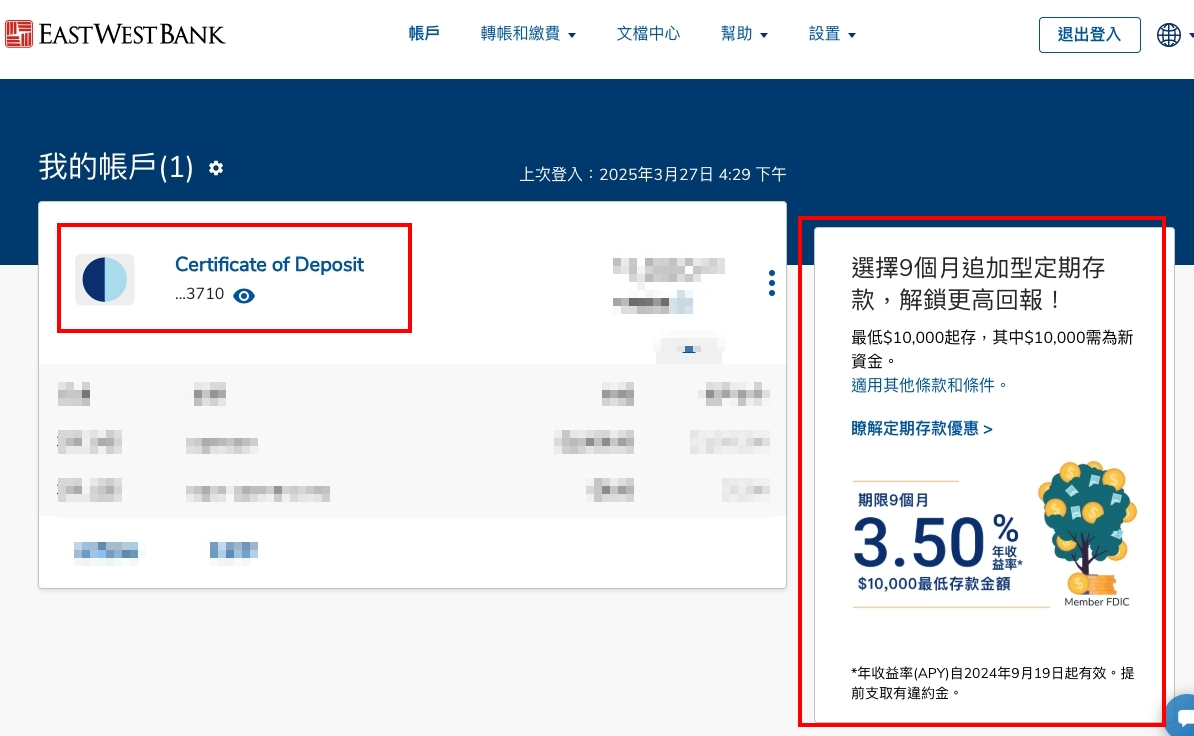Open the globe language selector
The width and height of the screenshot is (1194, 736).
[1168, 34]
